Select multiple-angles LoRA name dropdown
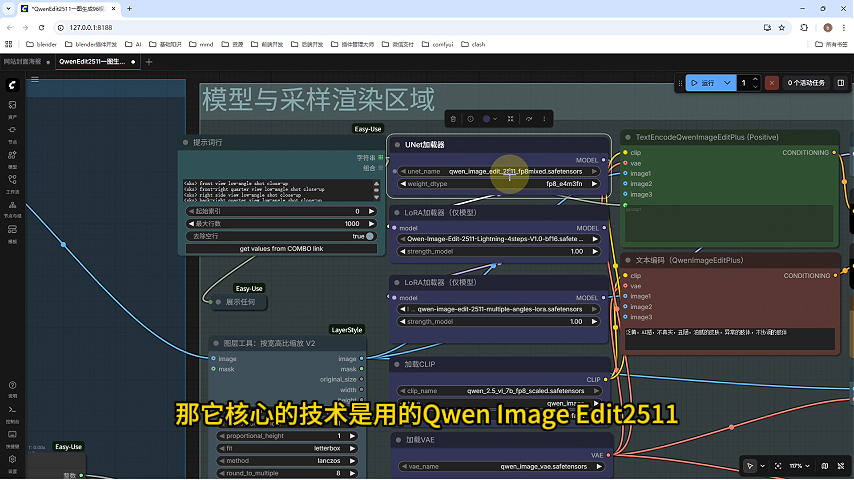854x480 pixels. pyautogui.click(x=498, y=309)
